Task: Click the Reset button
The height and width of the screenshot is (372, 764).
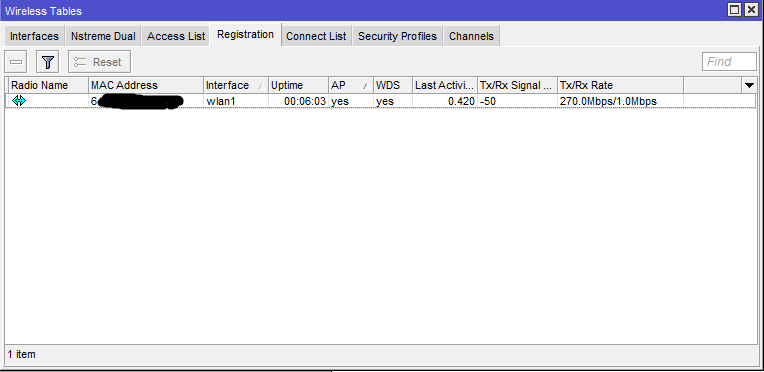Action: pyautogui.click(x=99, y=62)
